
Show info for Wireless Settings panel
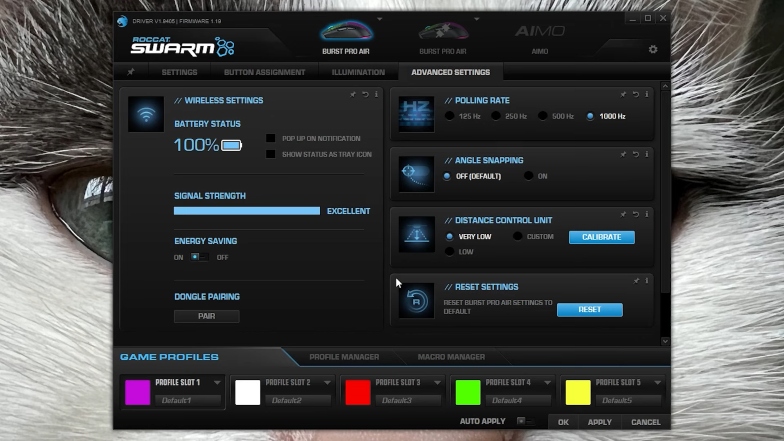[x=376, y=94]
